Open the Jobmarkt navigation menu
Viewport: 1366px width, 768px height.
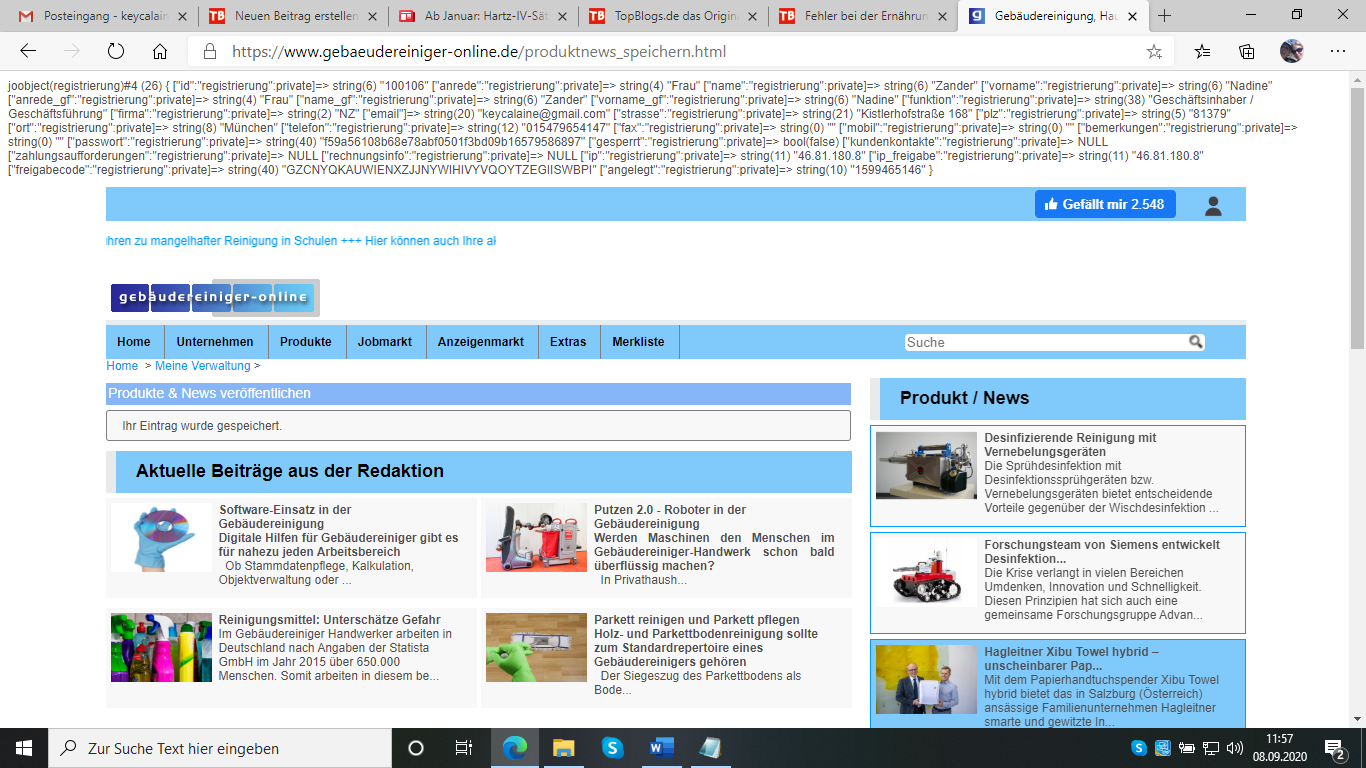pos(385,342)
